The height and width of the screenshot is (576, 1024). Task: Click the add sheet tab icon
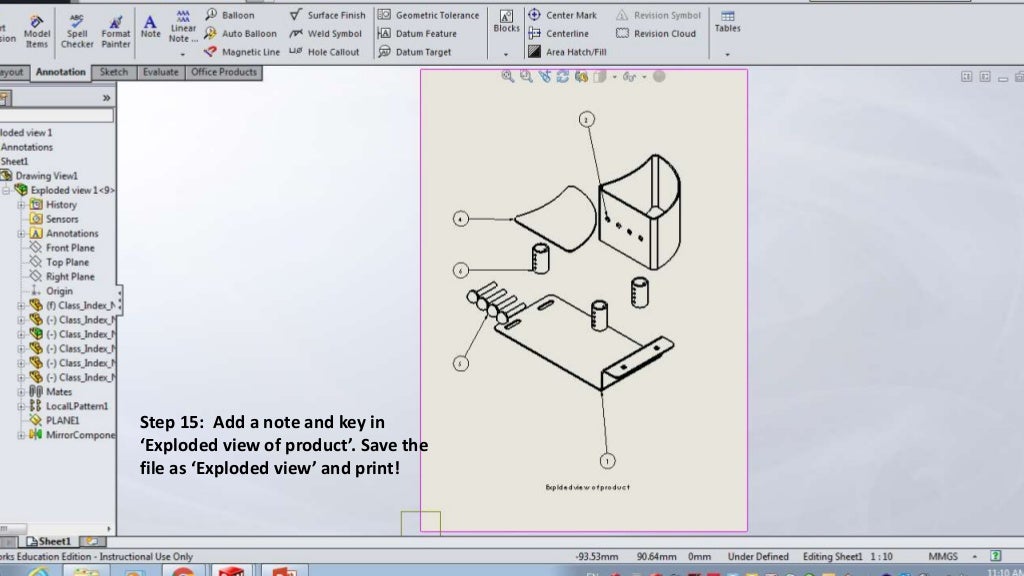coord(92,541)
